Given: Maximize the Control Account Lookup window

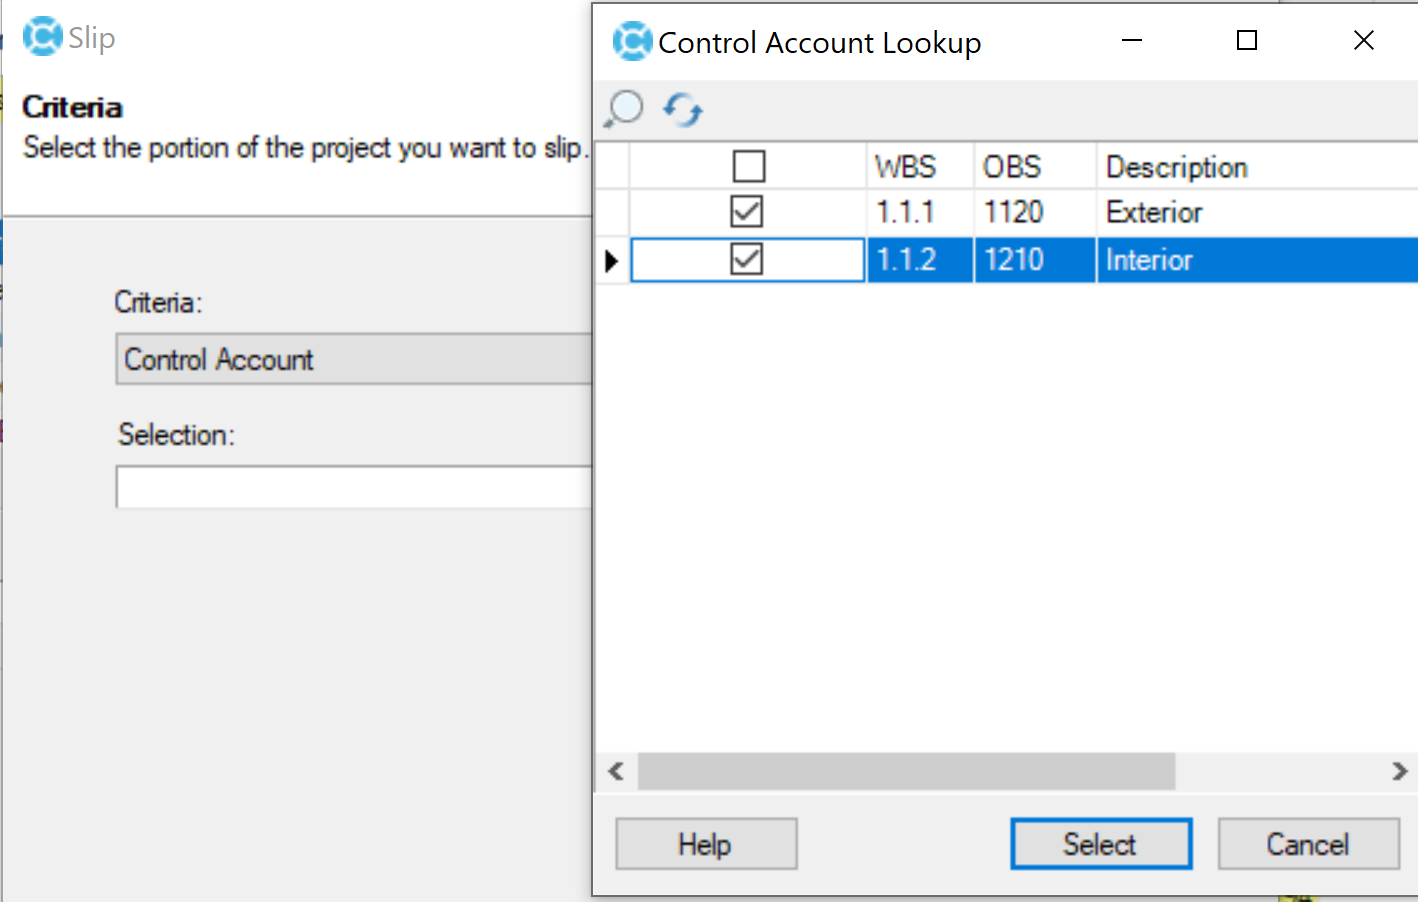Looking at the screenshot, I should (1247, 40).
